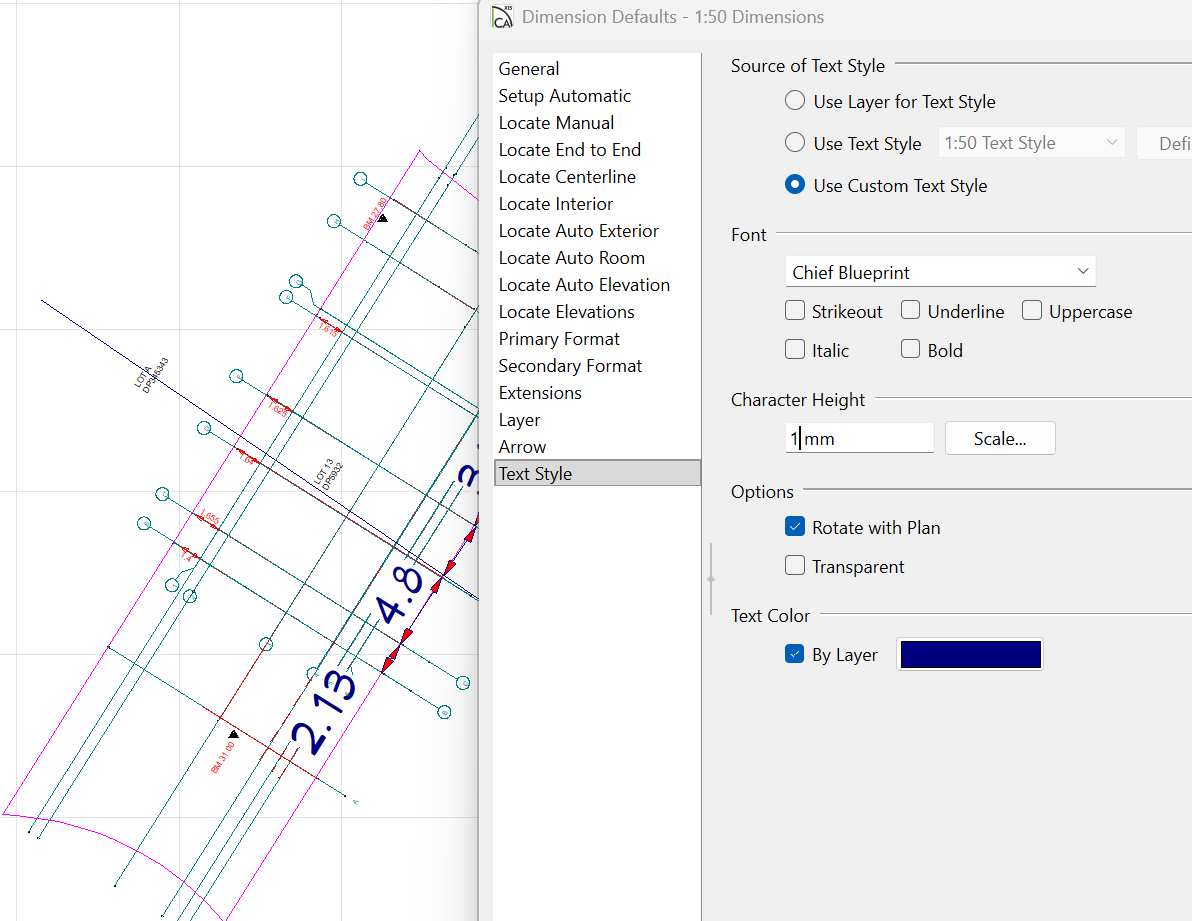
Task: Uncheck Rotate with Plan
Action: (x=795, y=527)
